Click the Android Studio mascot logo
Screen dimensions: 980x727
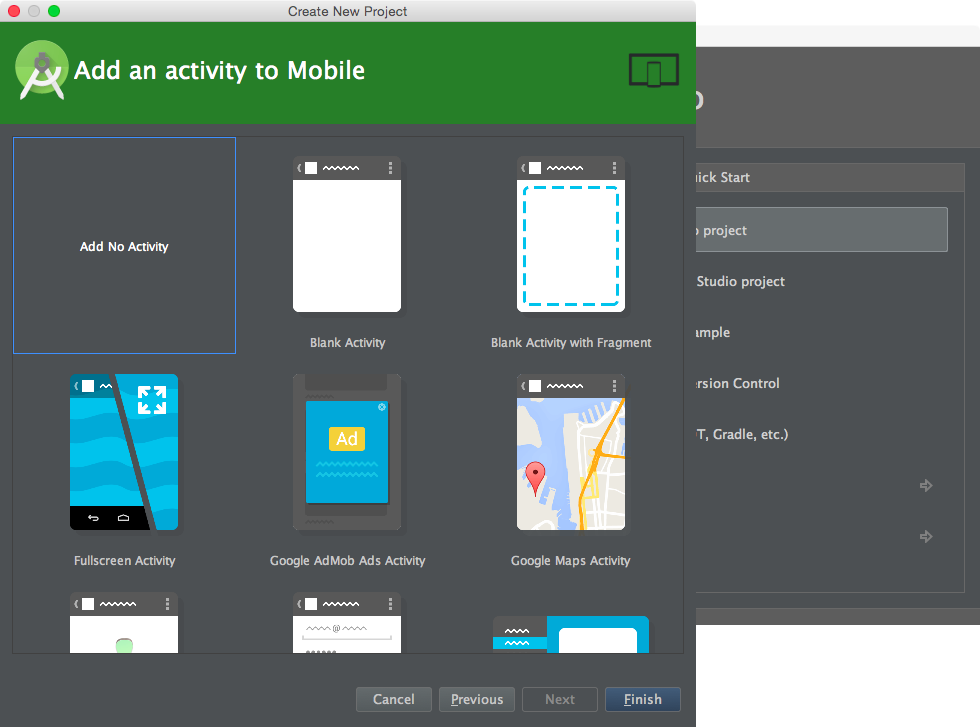[41, 71]
